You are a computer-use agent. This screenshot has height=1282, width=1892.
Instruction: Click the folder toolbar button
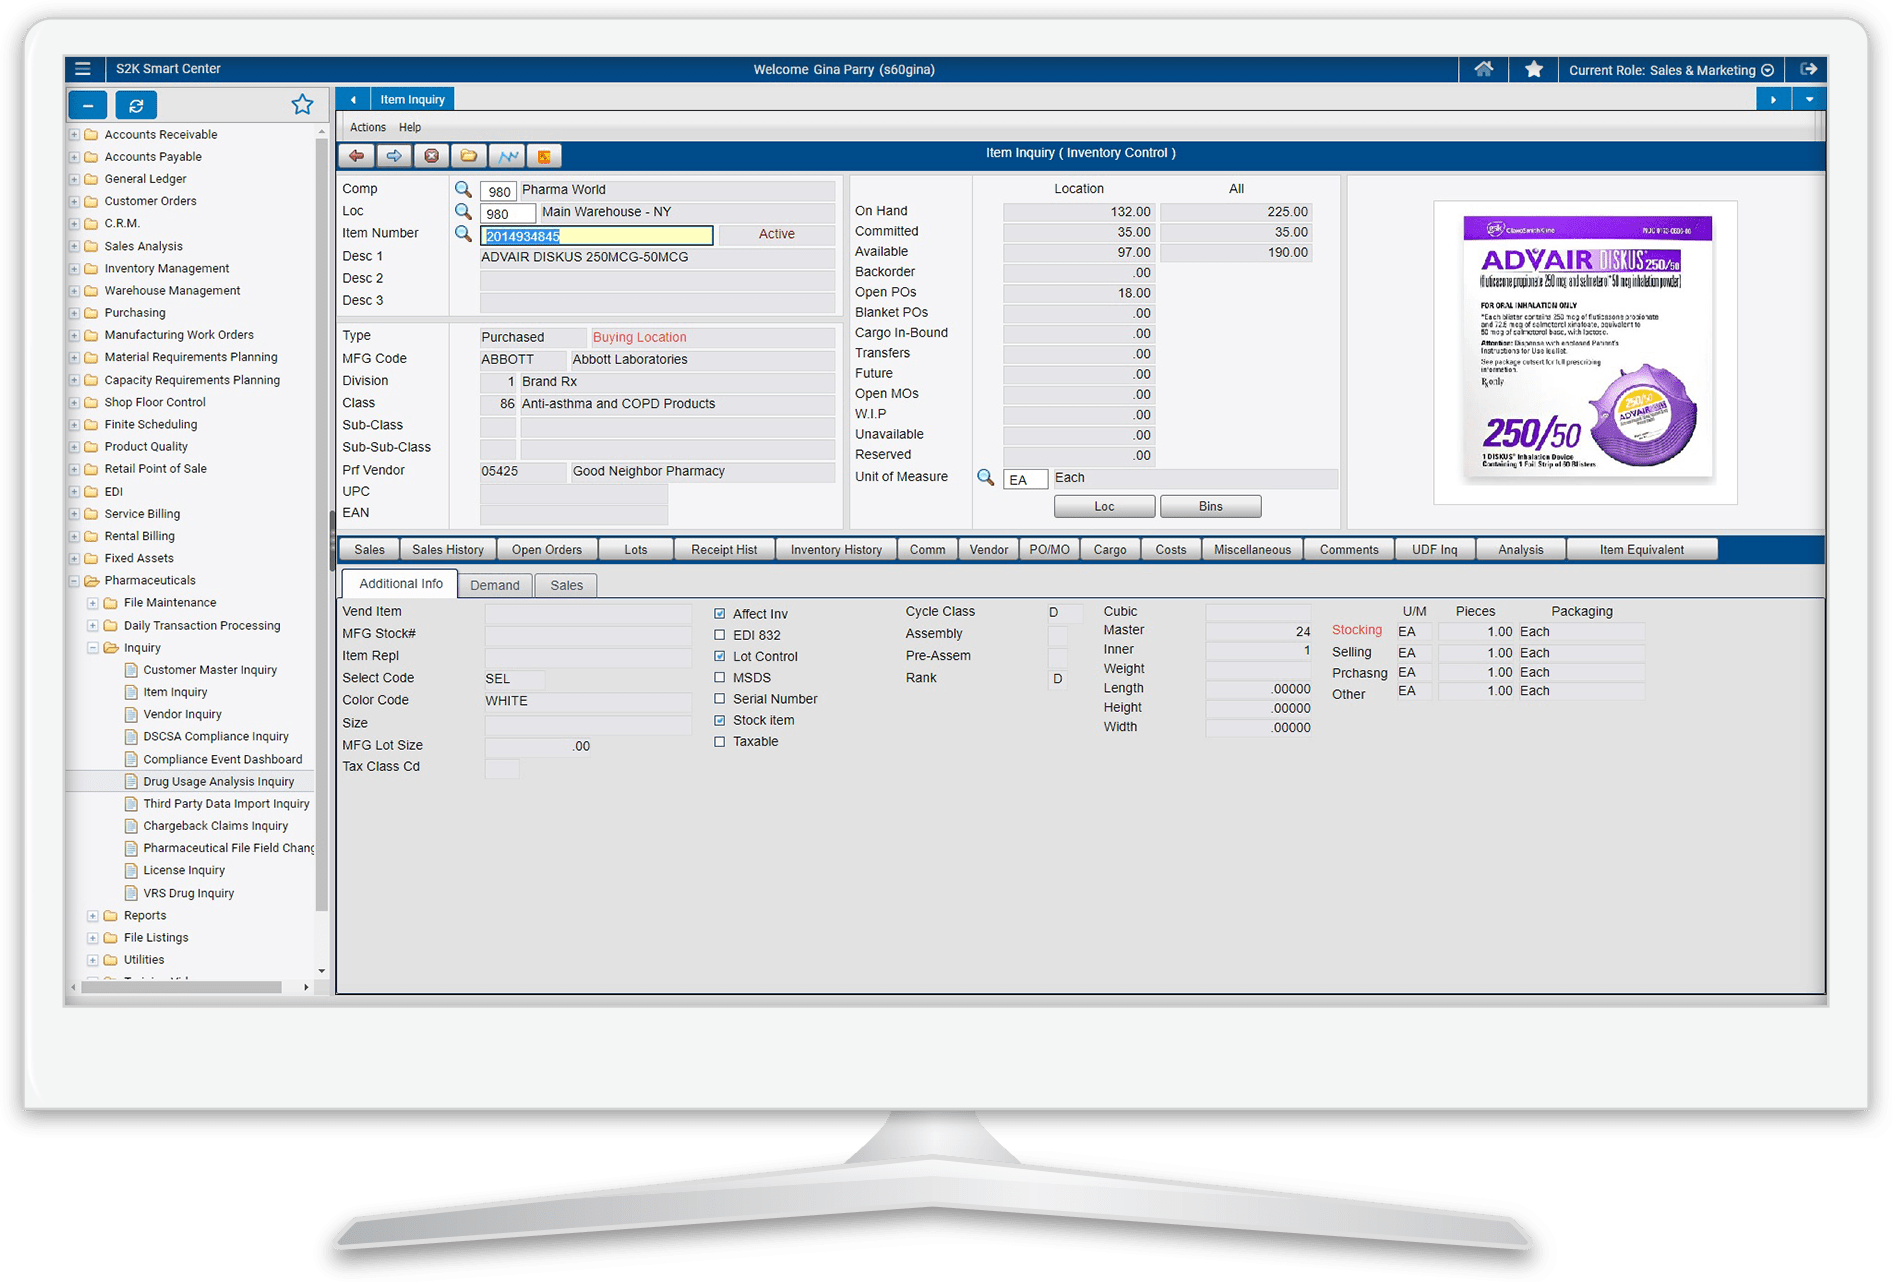(468, 156)
